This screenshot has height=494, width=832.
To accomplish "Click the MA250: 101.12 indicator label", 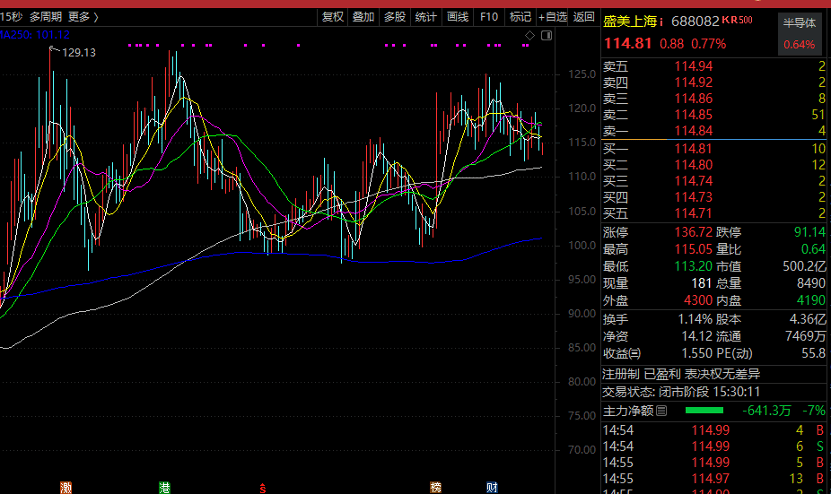I will pyautogui.click(x=34, y=35).
